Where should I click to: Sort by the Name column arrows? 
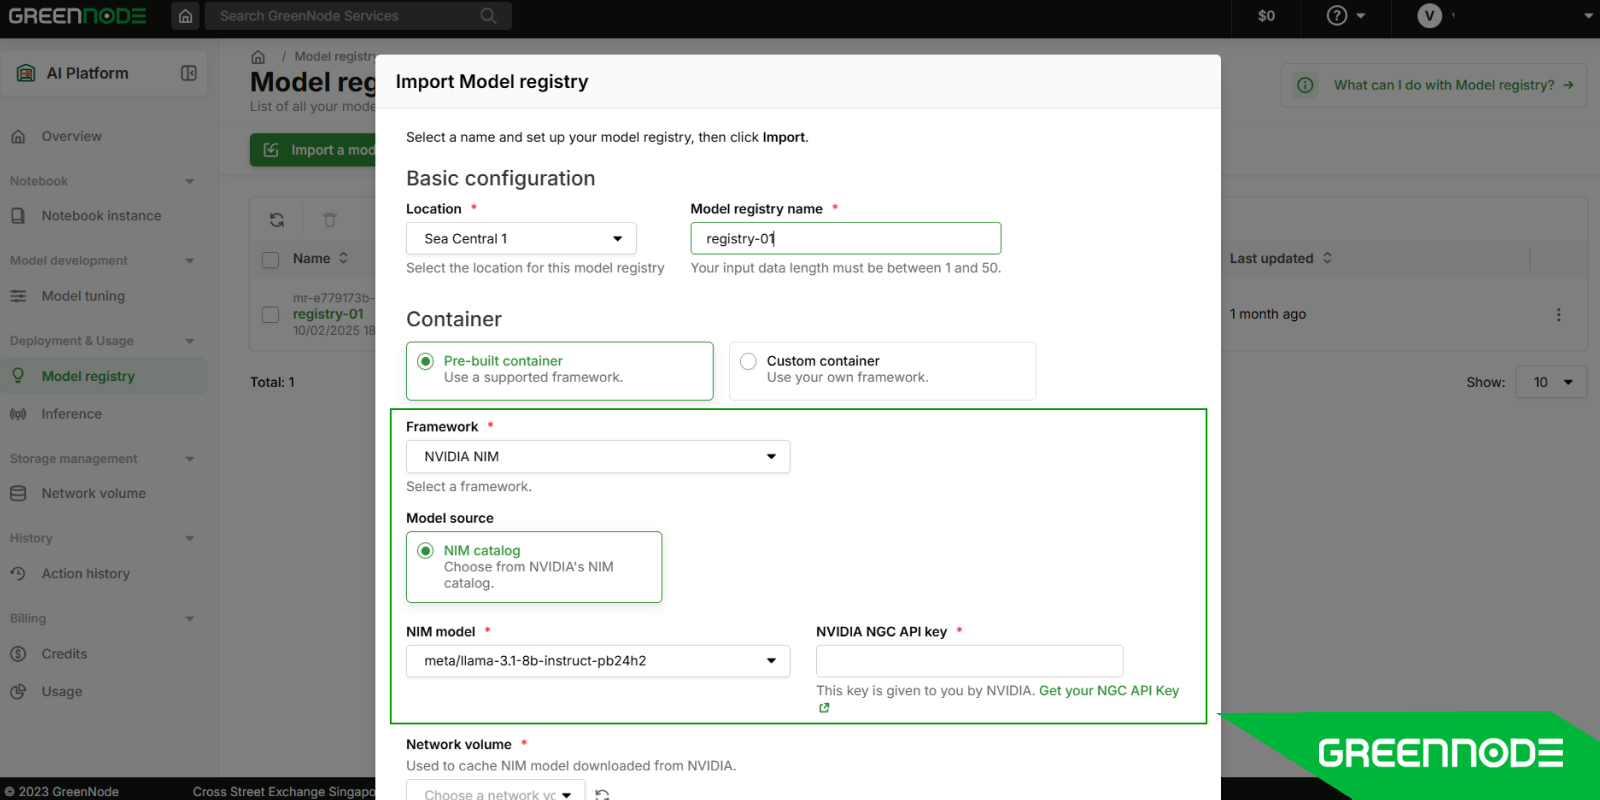tap(343, 258)
